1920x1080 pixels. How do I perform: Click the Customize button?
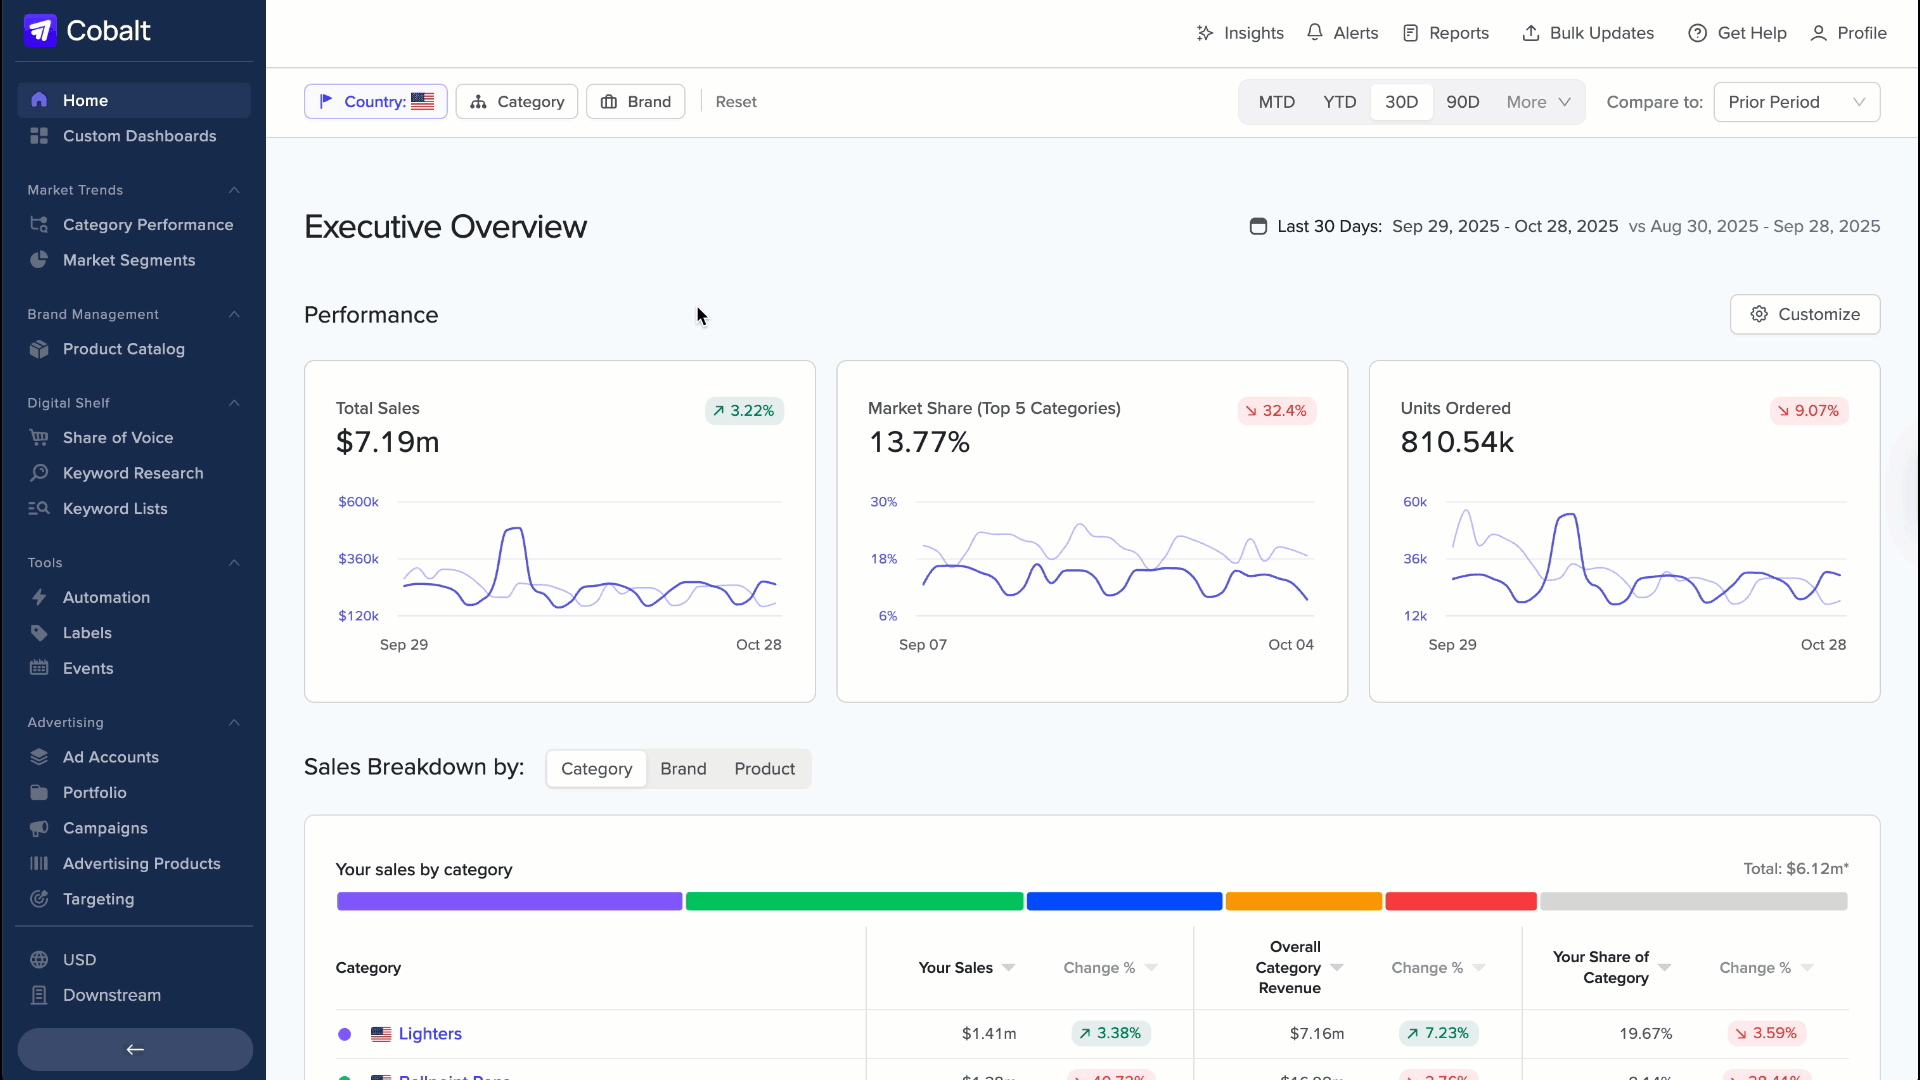[1805, 314]
